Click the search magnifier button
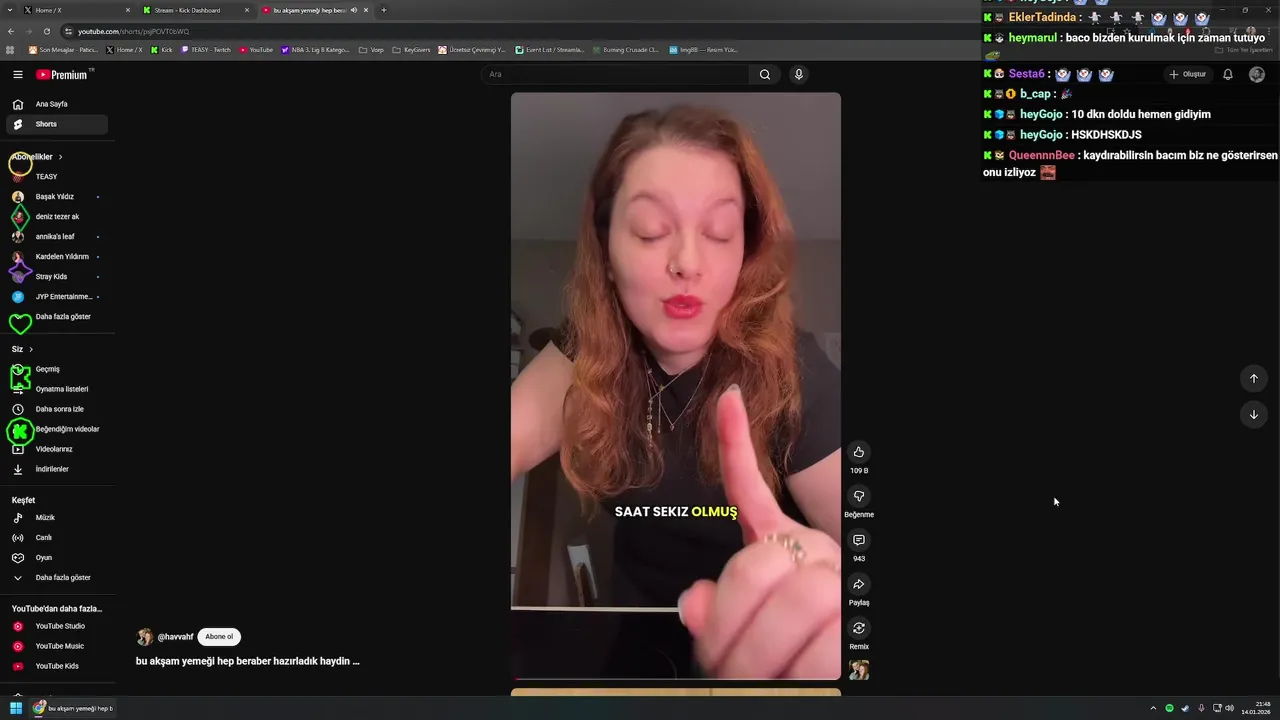This screenshot has height=720, width=1280. [x=765, y=74]
